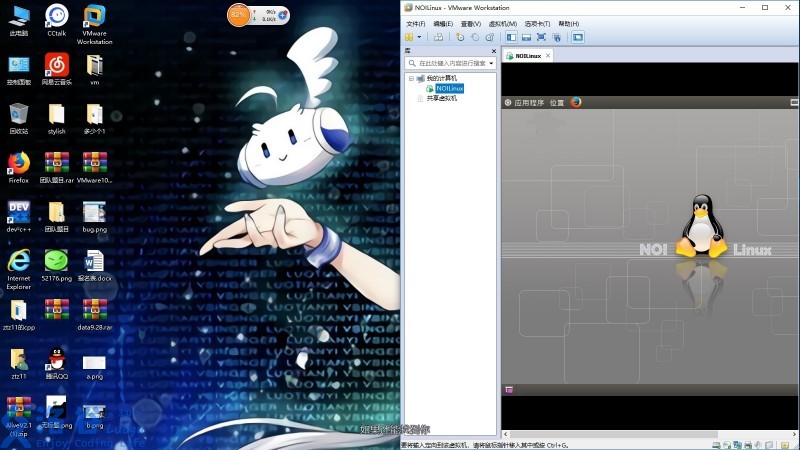Select the 腾讯QQ desktop shortcut
800x450 pixels.
click(57, 363)
